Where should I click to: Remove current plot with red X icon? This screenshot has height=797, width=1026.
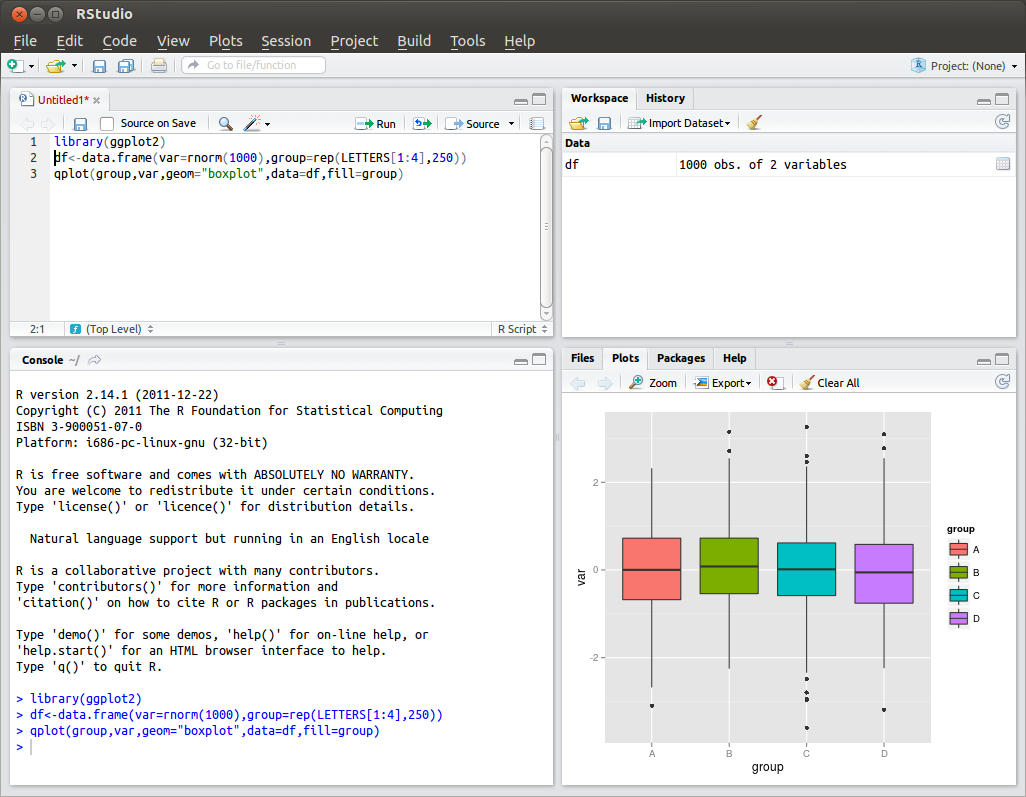tap(775, 382)
